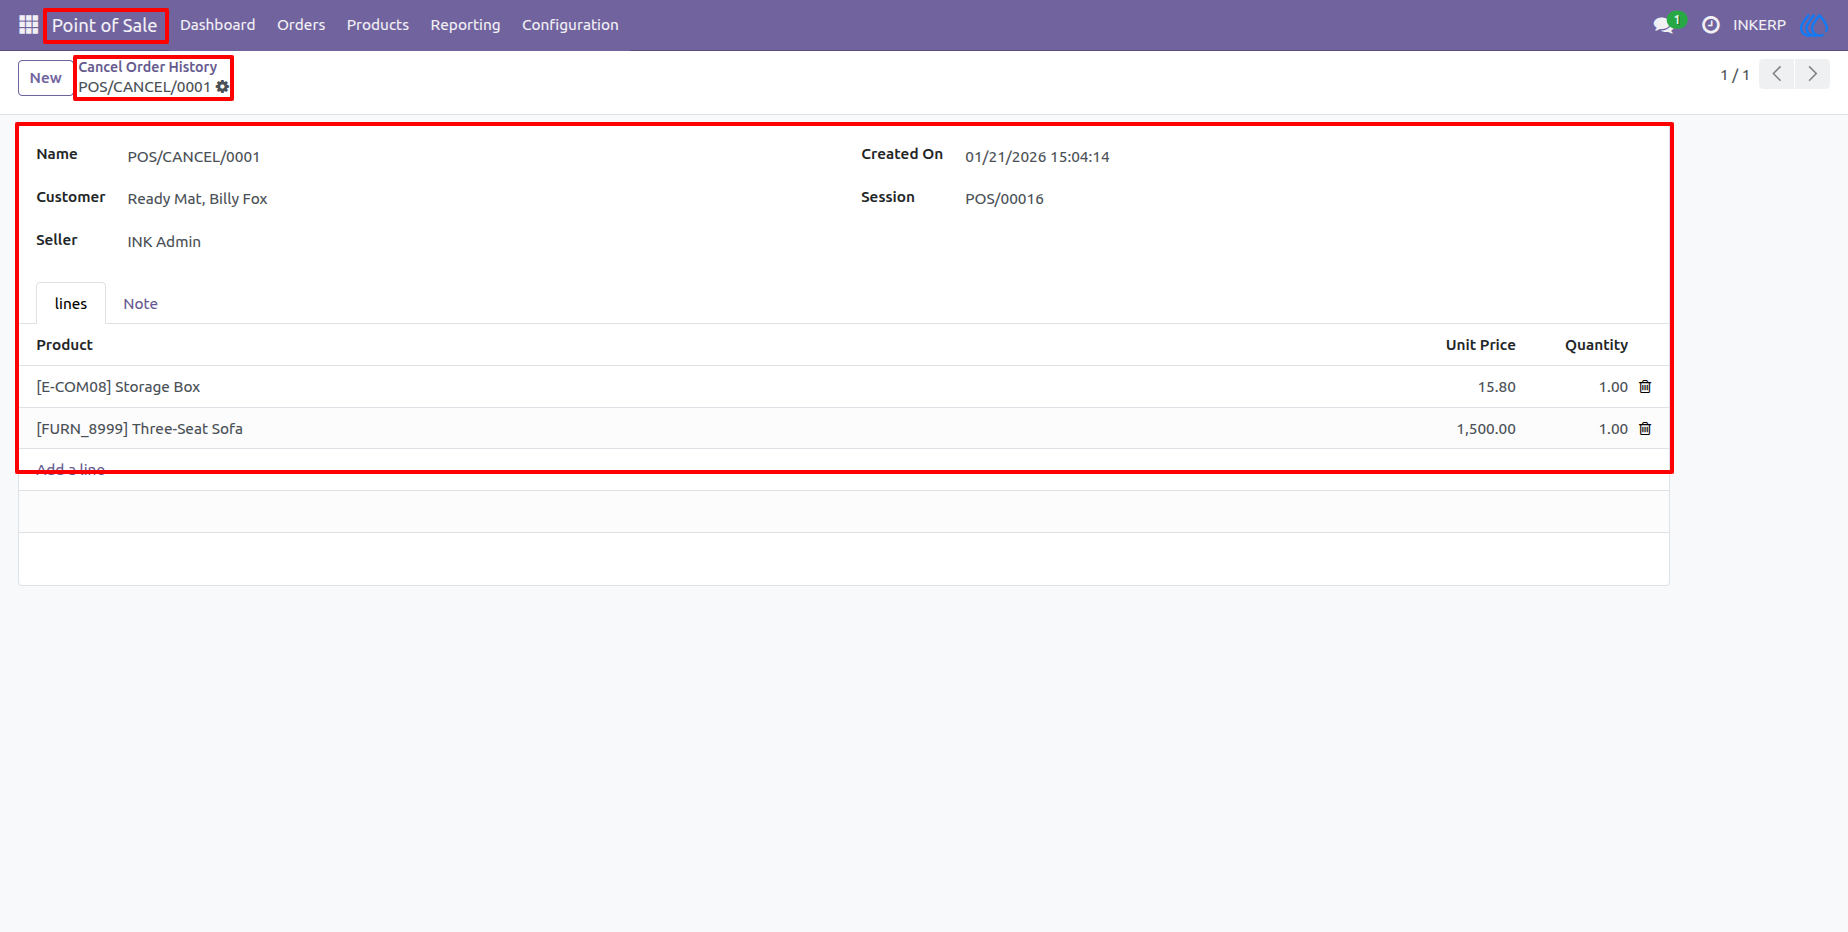
Task: Click the 1 / 1 pager counter
Action: [1735, 75]
